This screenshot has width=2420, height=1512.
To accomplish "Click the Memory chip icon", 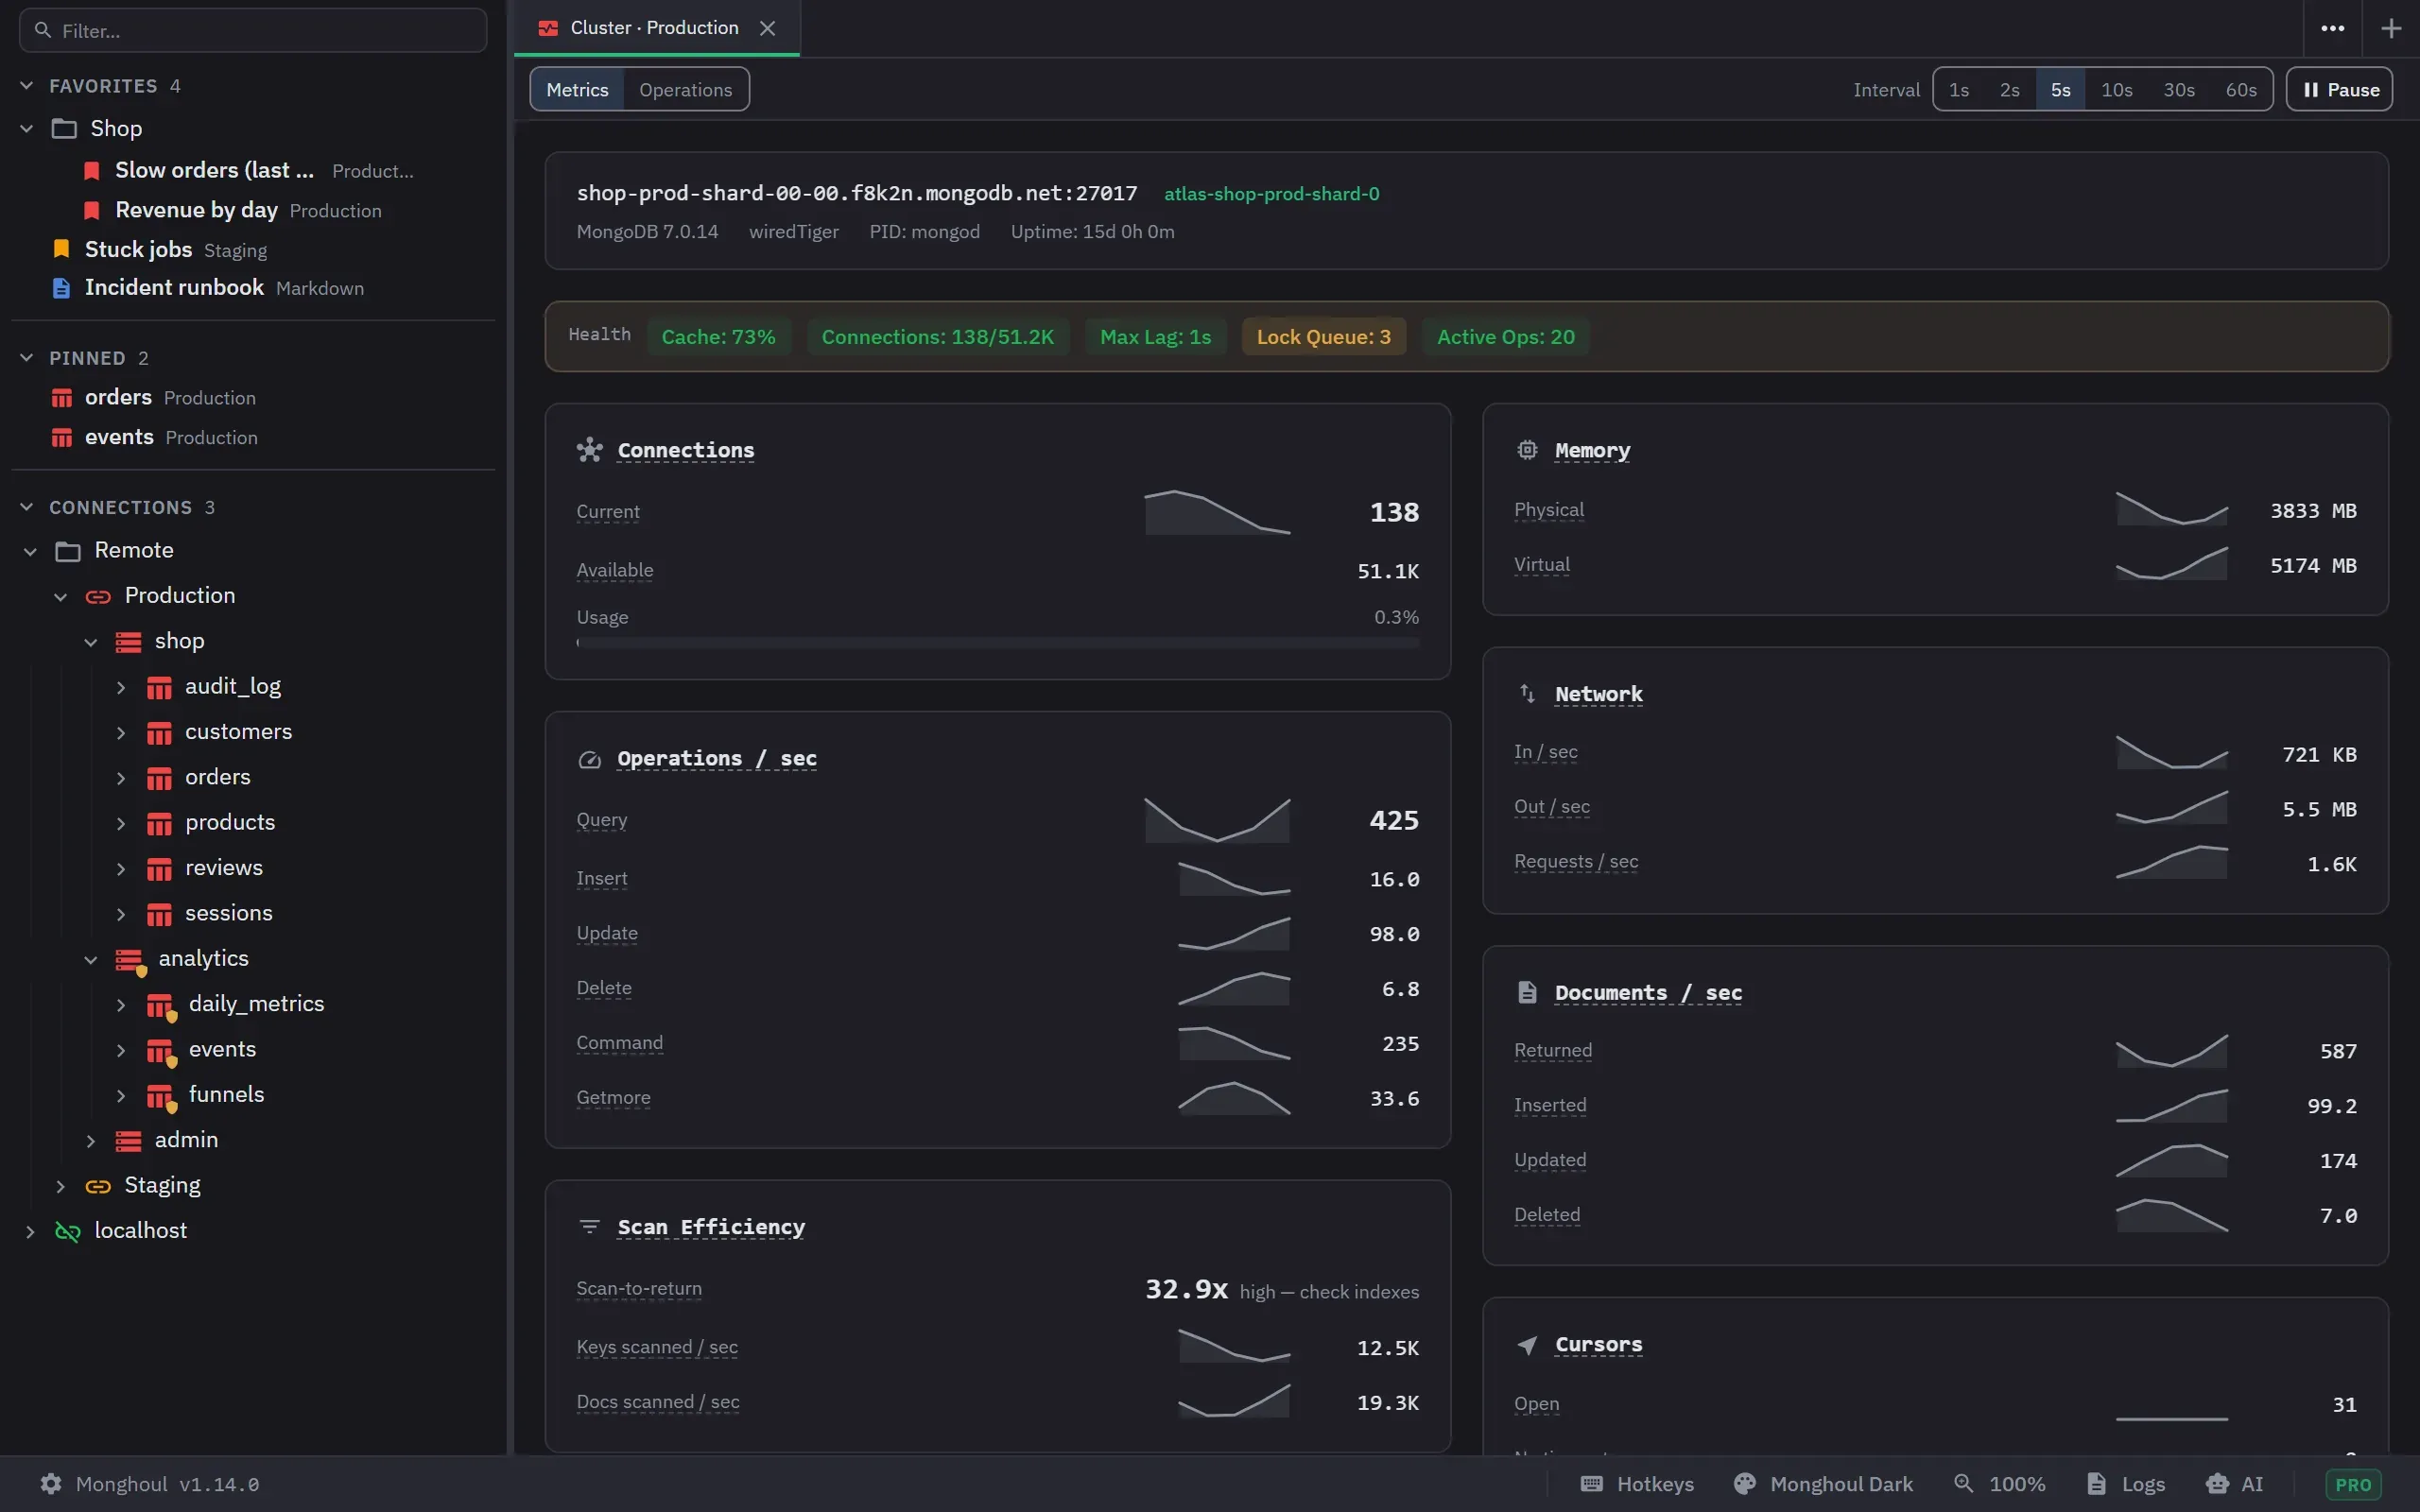I will click(x=1527, y=450).
